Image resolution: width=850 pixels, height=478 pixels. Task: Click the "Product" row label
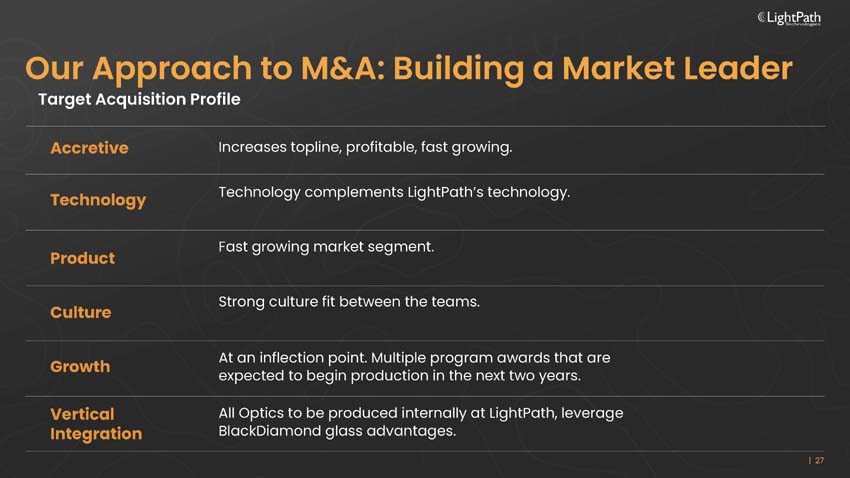click(x=82, y=258)
